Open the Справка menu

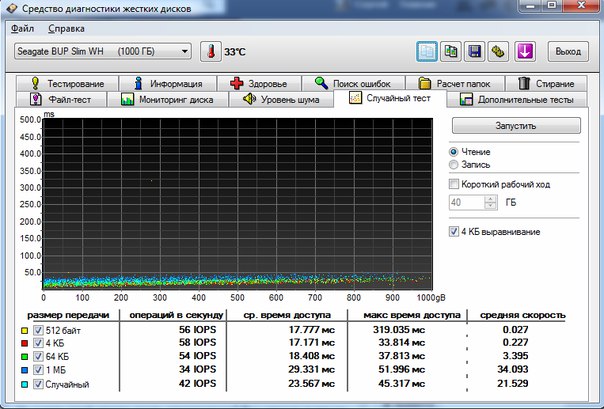66,30
